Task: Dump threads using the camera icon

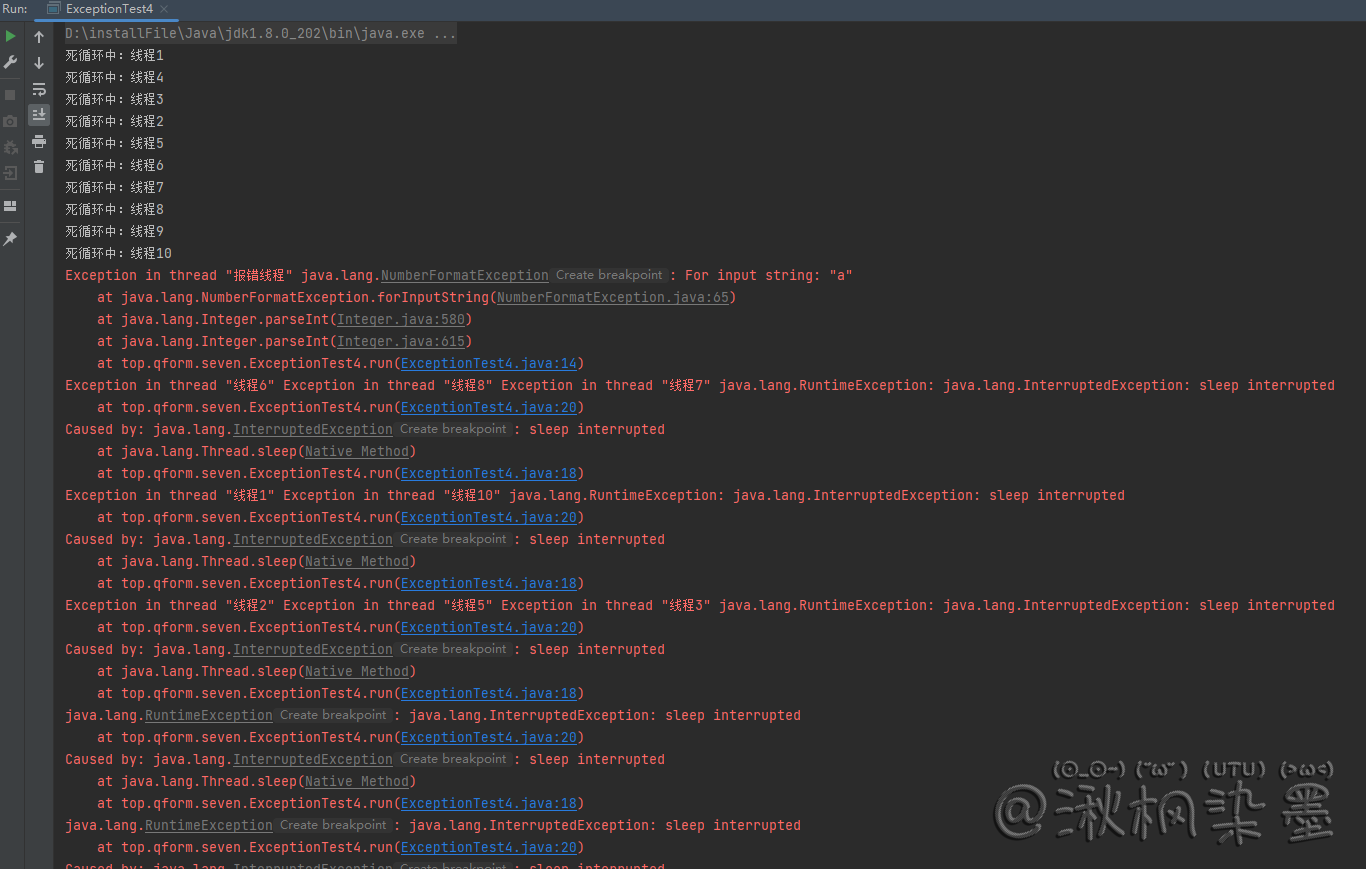Action: pos(10,121)
